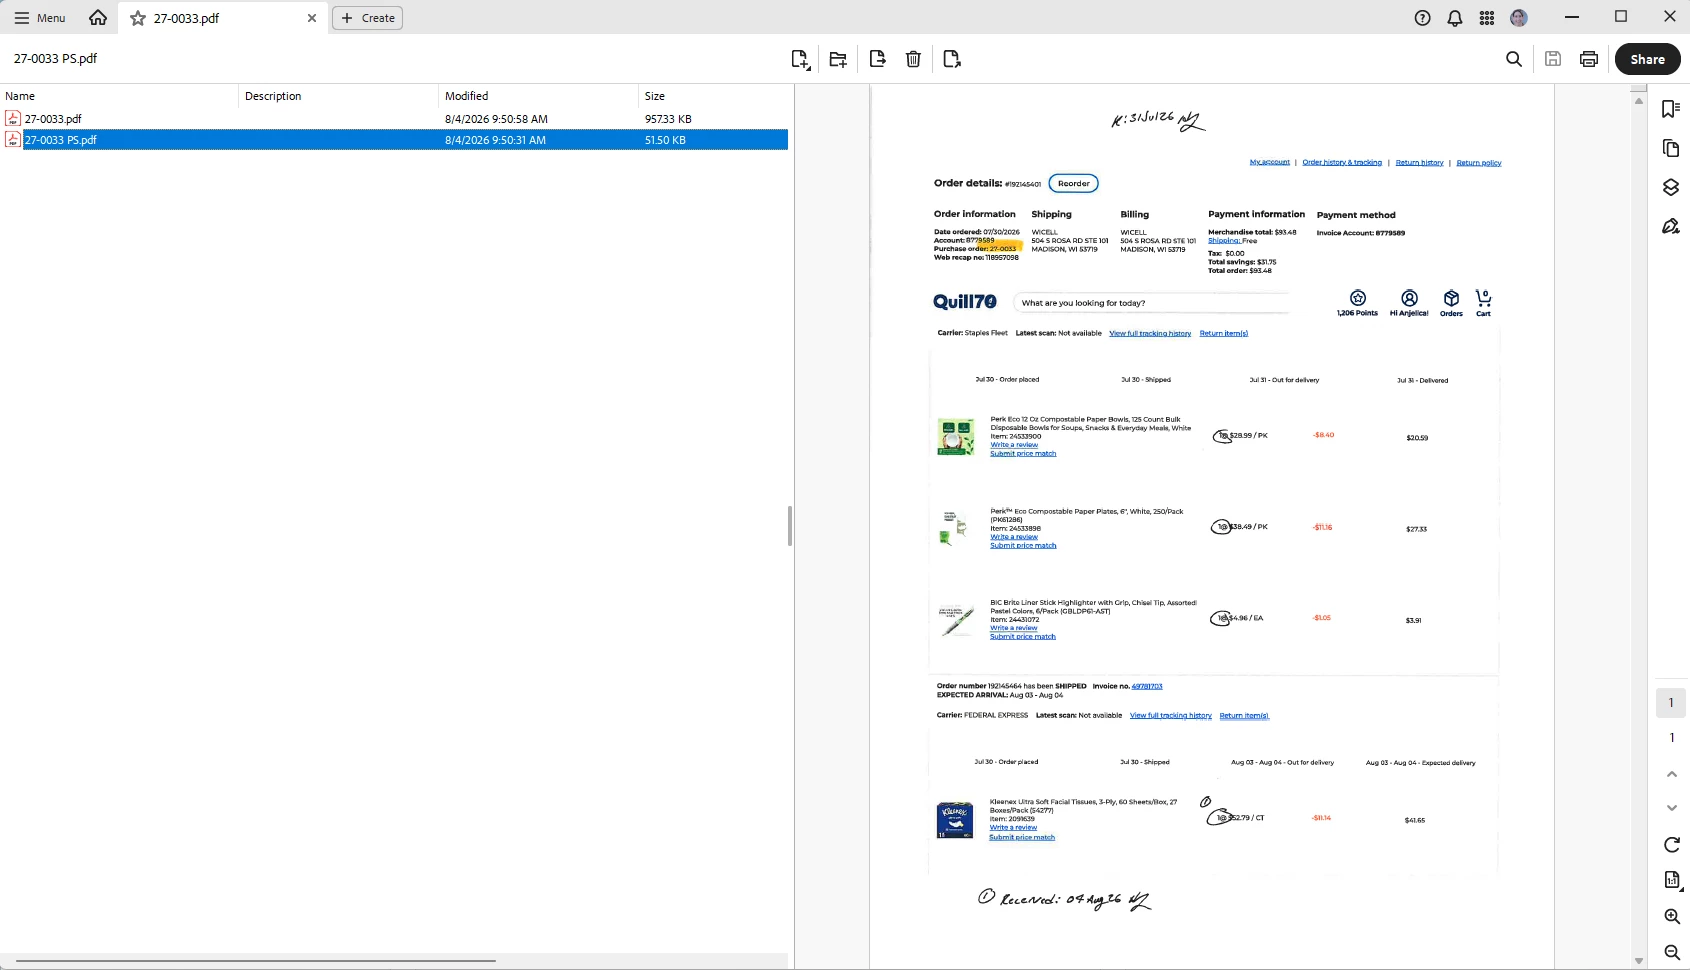Open the Bookmarks panel icon
Image resolution: width=1690 pixels, height=970 pixels.
[1670, 109]
